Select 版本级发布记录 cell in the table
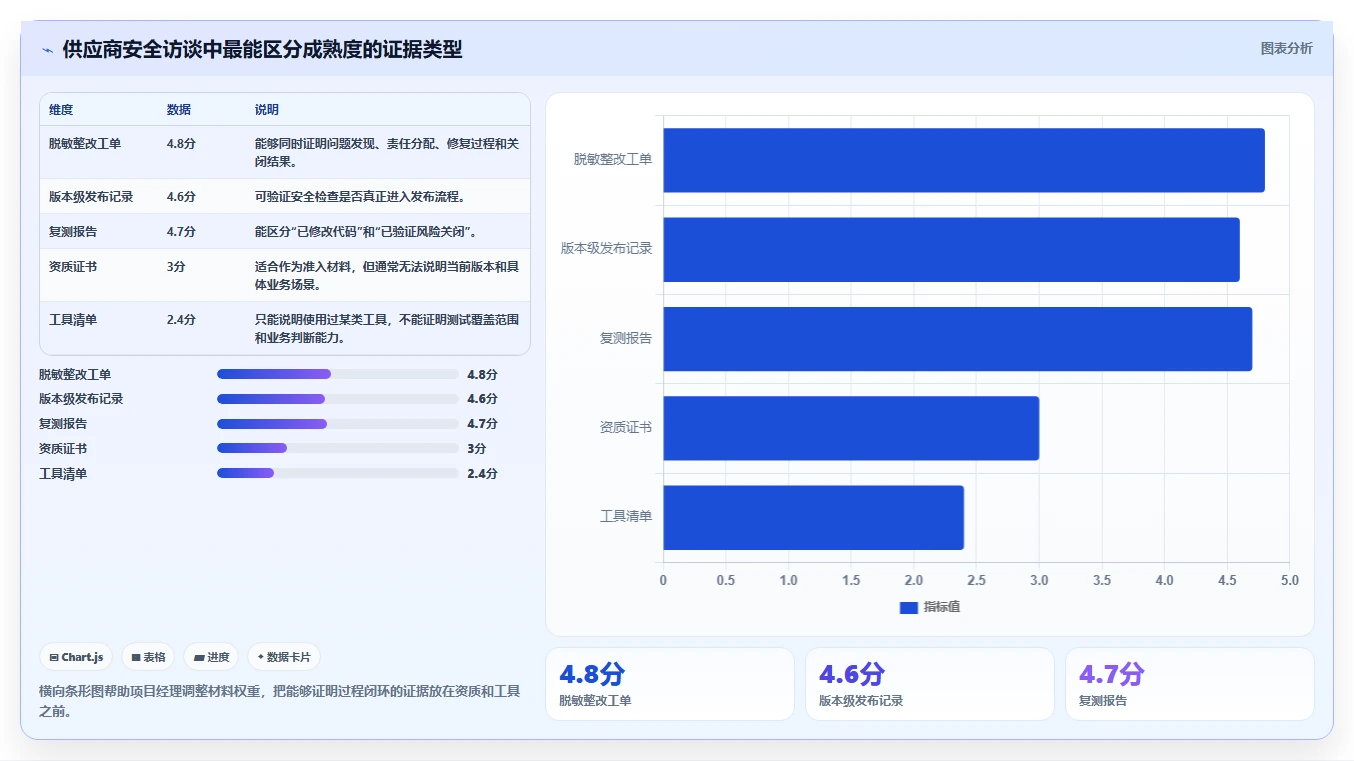1354x761 pixels. (x=91, y=197)
